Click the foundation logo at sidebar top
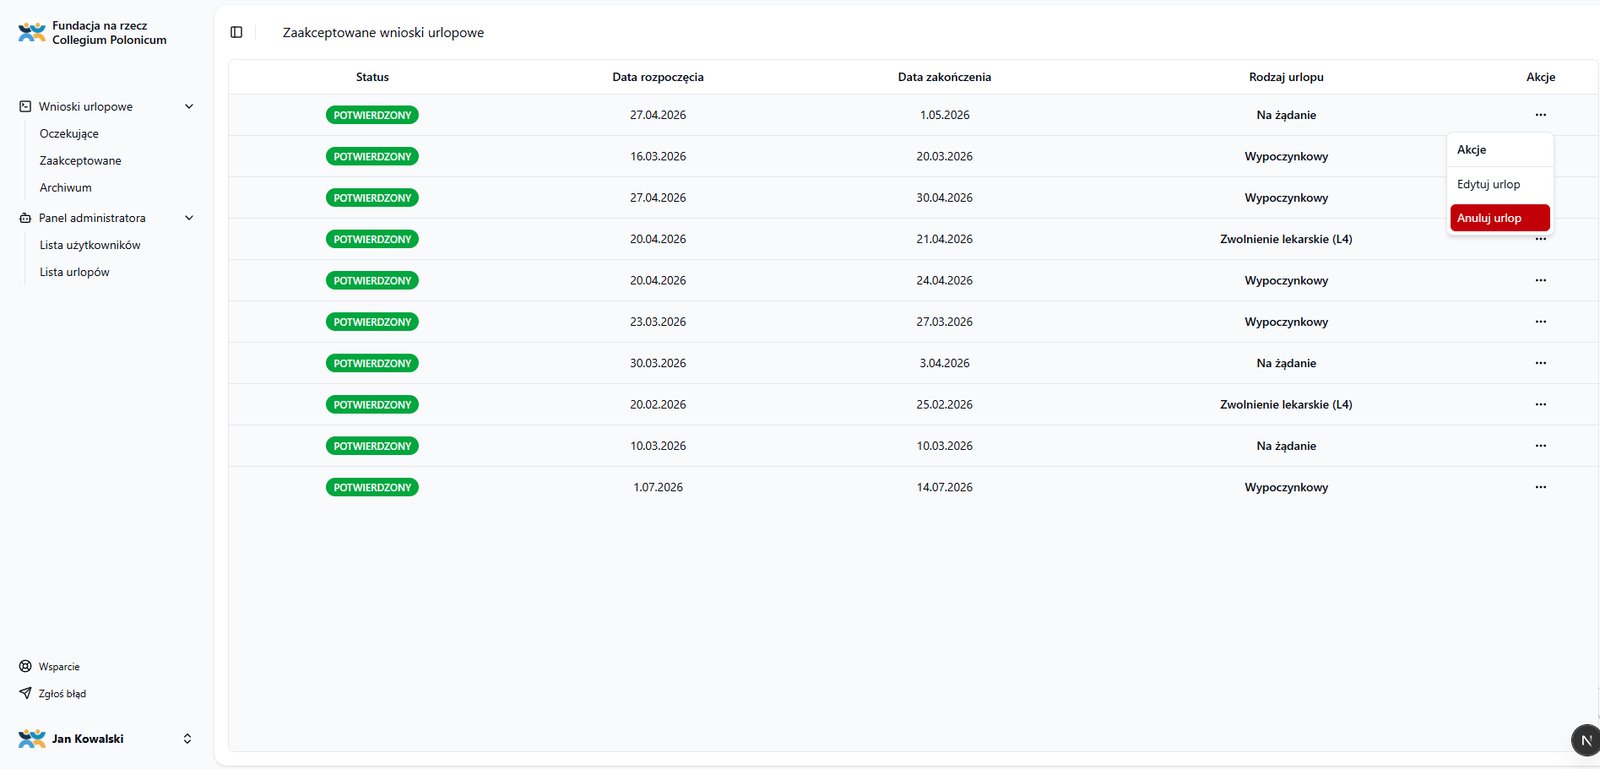 tap(32, 32)
